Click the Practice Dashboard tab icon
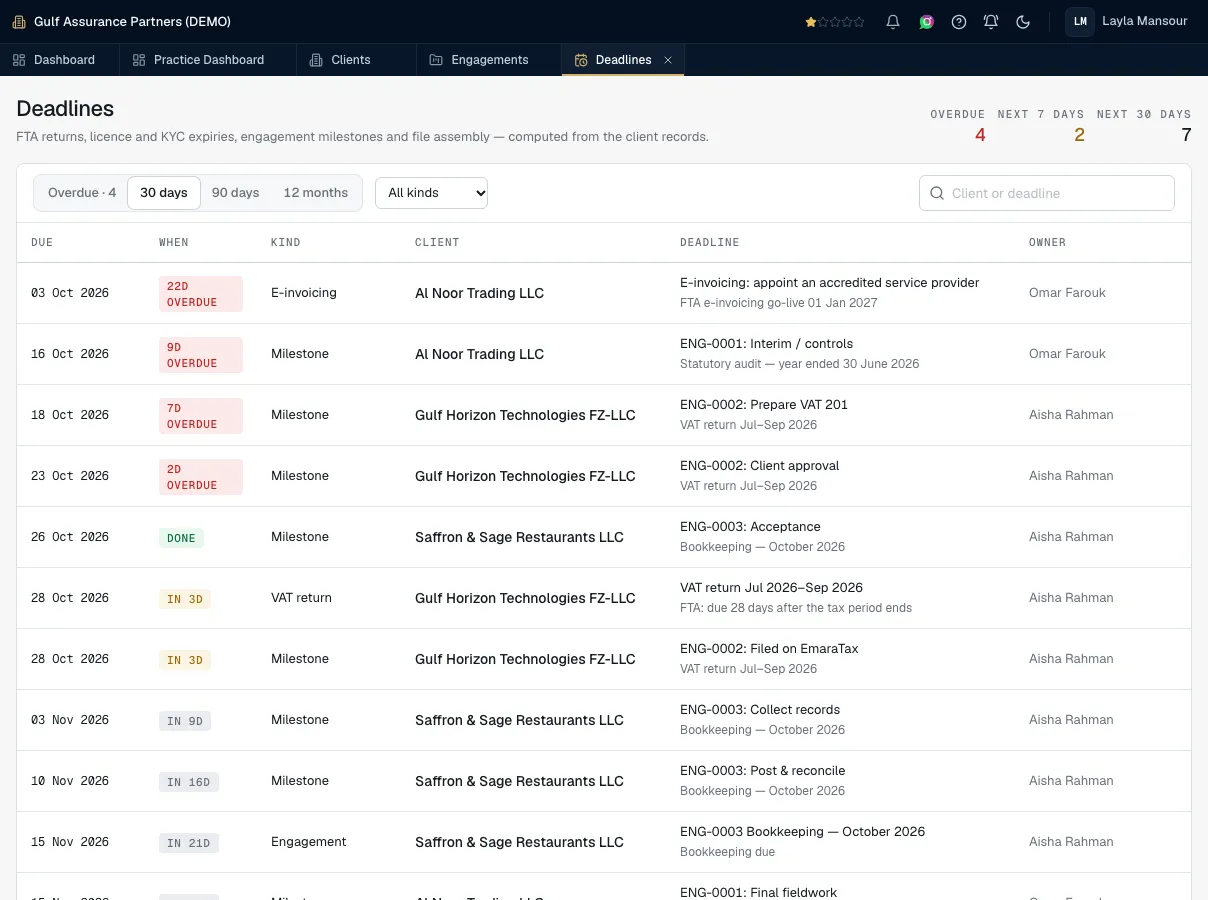The height and width of the screenshot is (900, 1208). [139, 60]
